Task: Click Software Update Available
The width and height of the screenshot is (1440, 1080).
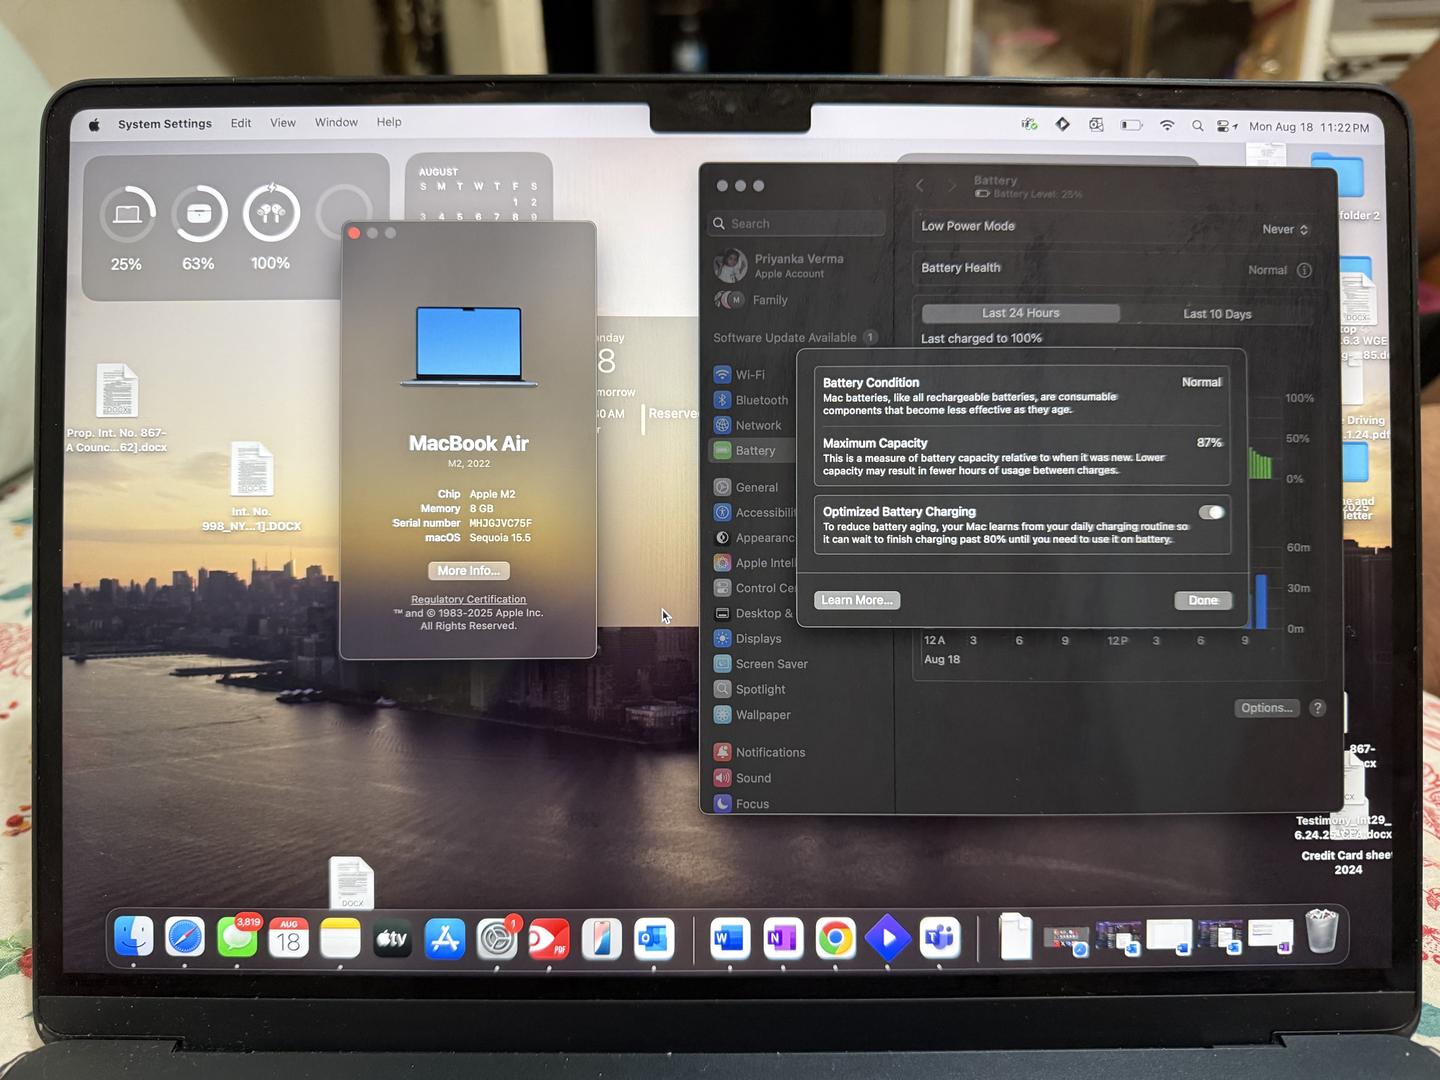Action: (x=796, y=337)
